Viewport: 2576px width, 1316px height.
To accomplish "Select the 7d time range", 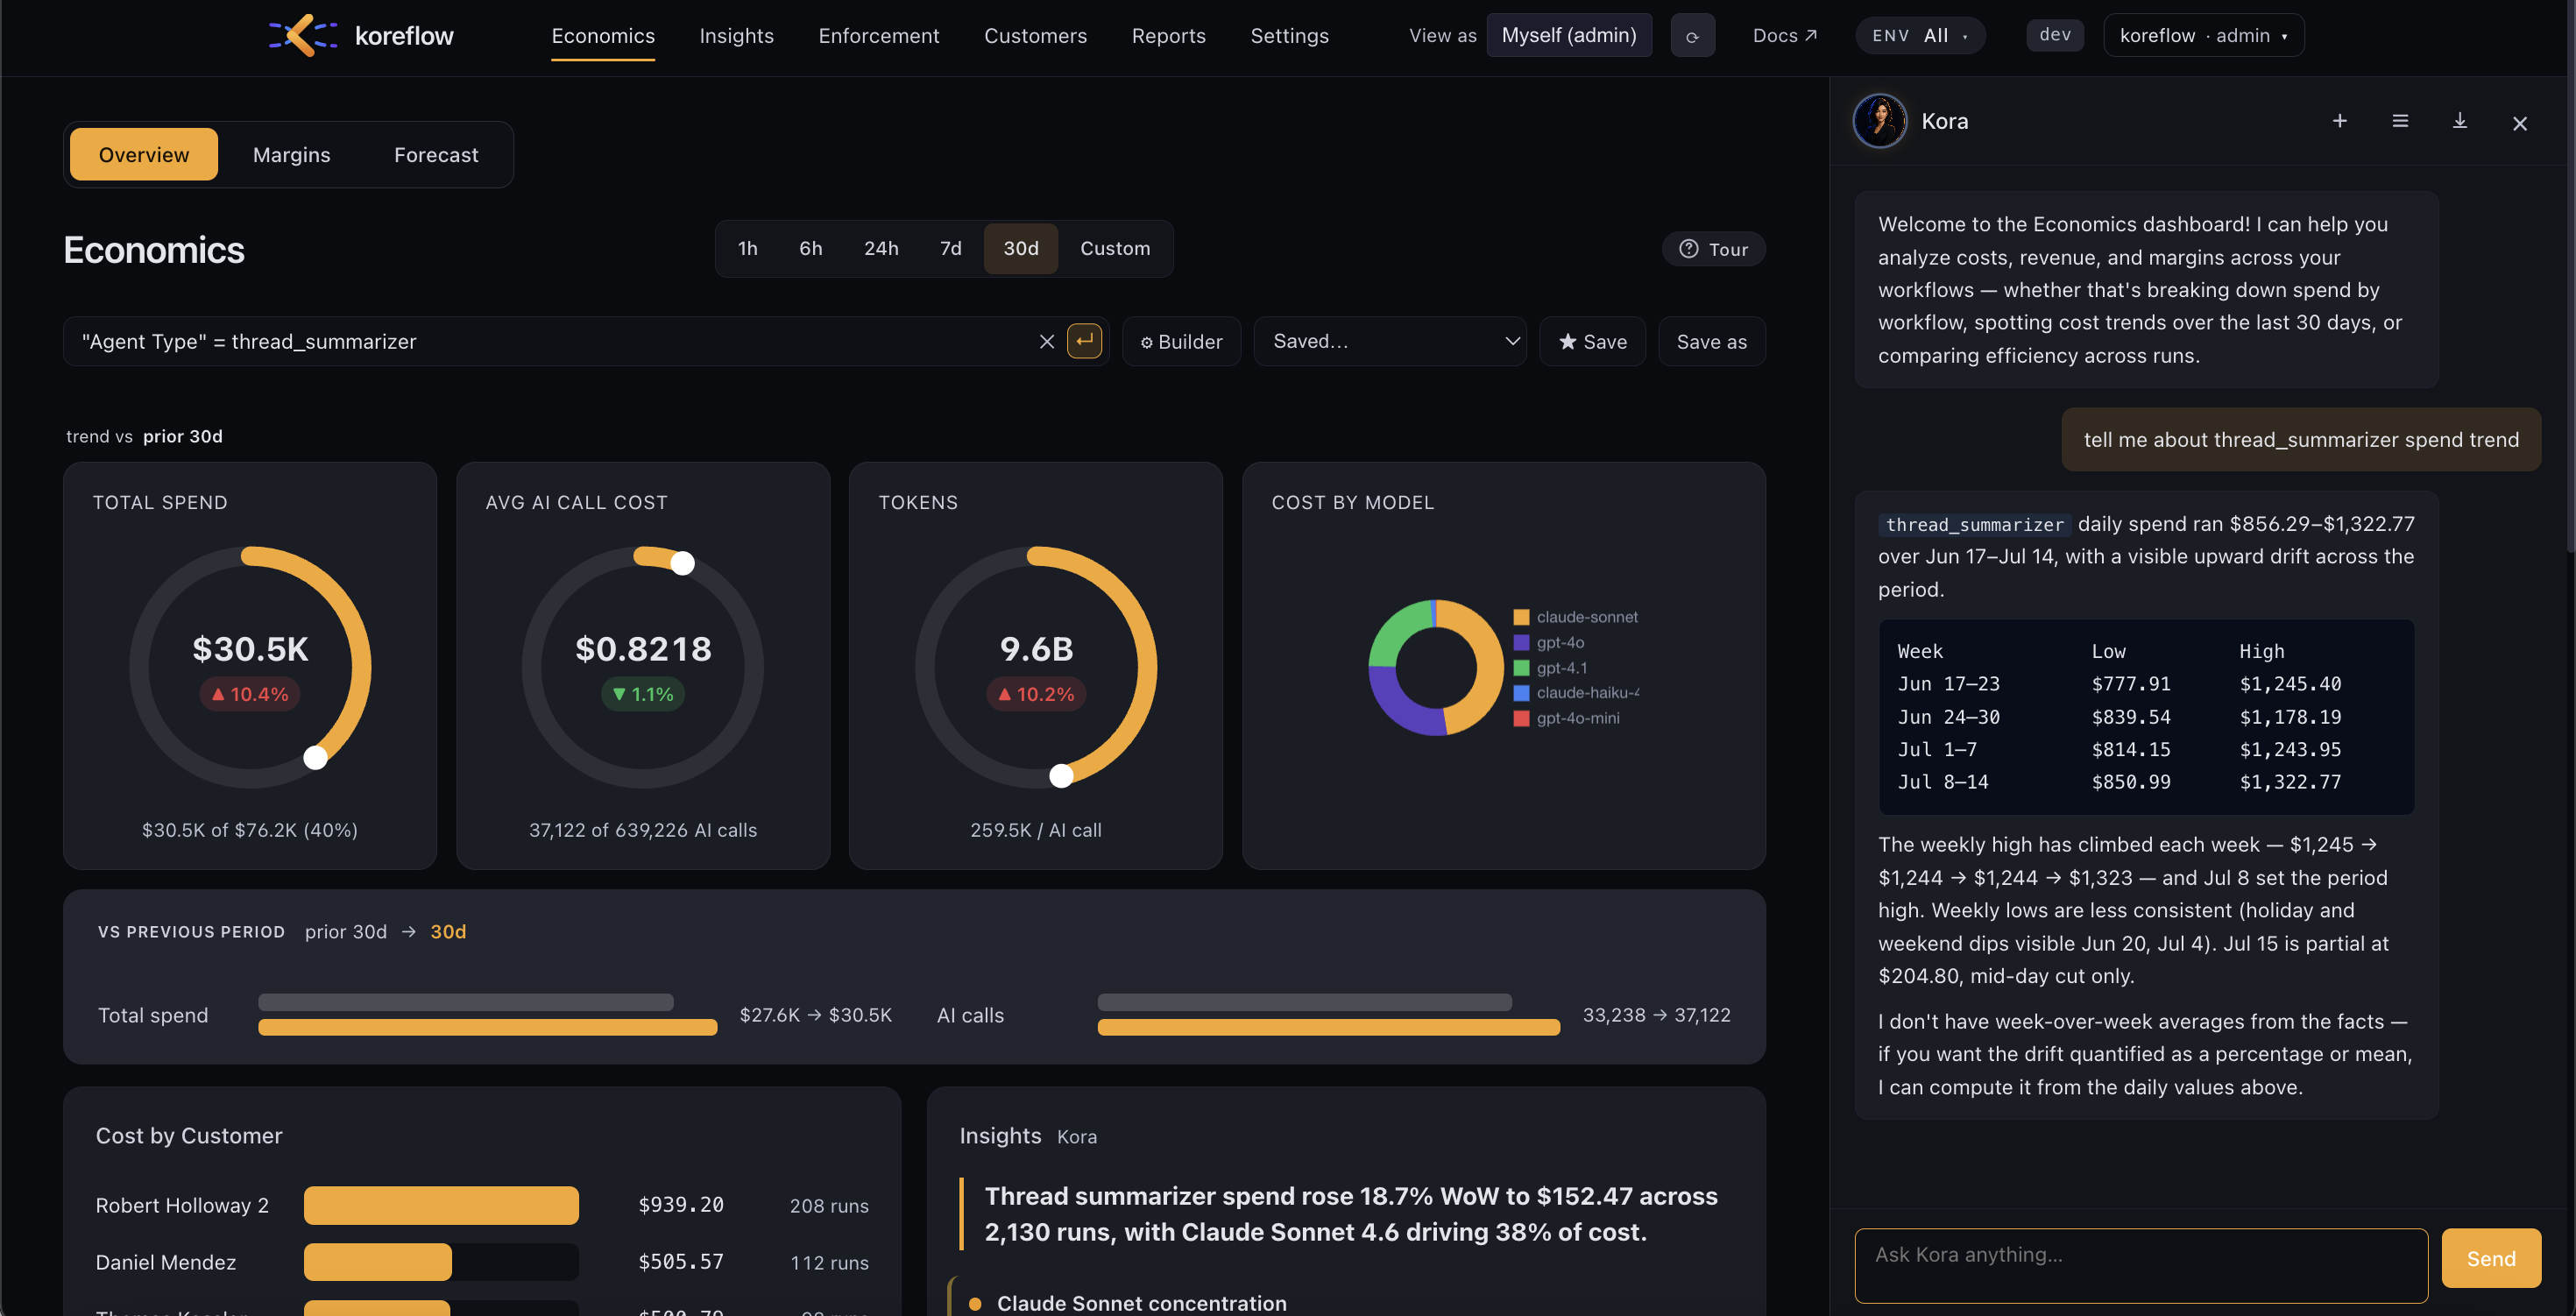I will (950, 249).
